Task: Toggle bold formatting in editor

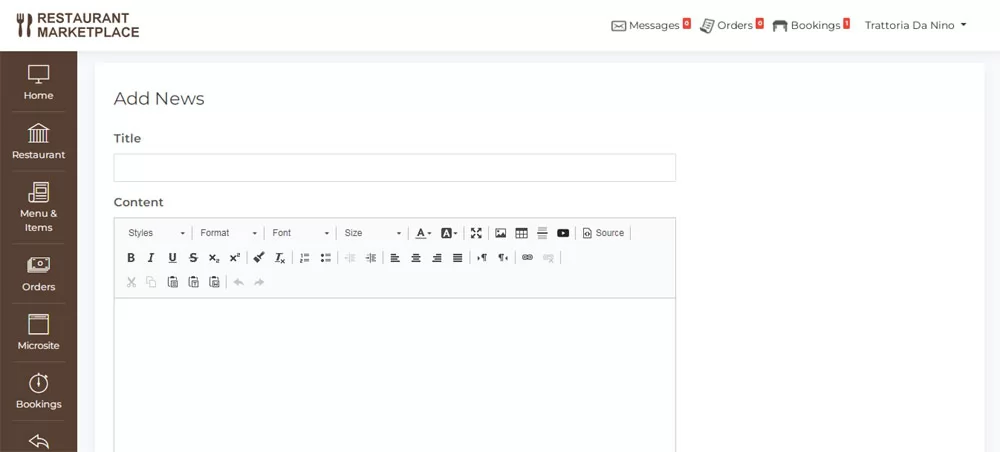Action: click(x=131, y=258)
